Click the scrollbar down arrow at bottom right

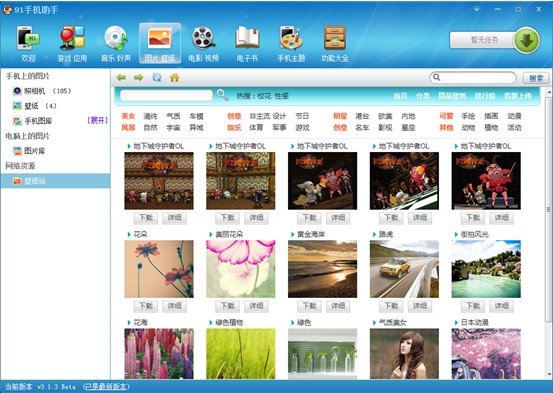[549, 375]
